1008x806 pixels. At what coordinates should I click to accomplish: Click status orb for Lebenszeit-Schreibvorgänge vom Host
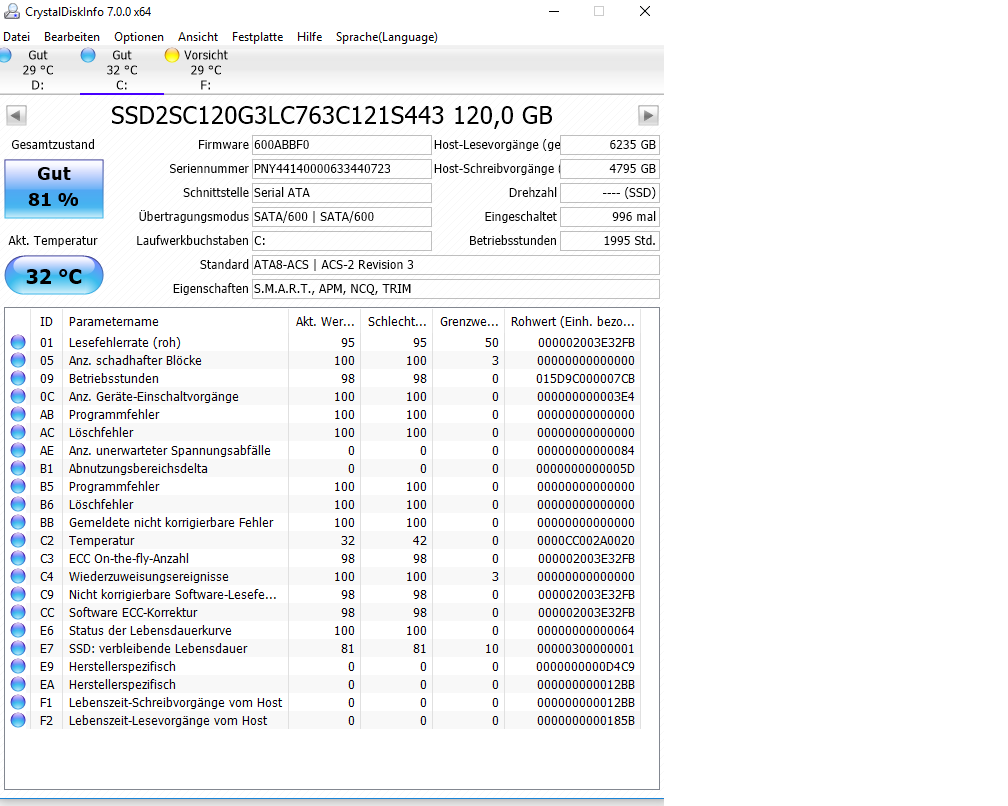point(18,703)
